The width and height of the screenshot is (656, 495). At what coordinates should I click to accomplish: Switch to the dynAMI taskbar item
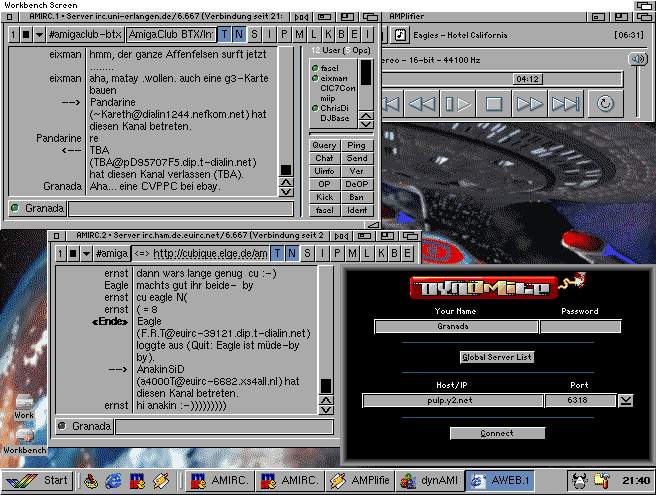click(429, 481)
